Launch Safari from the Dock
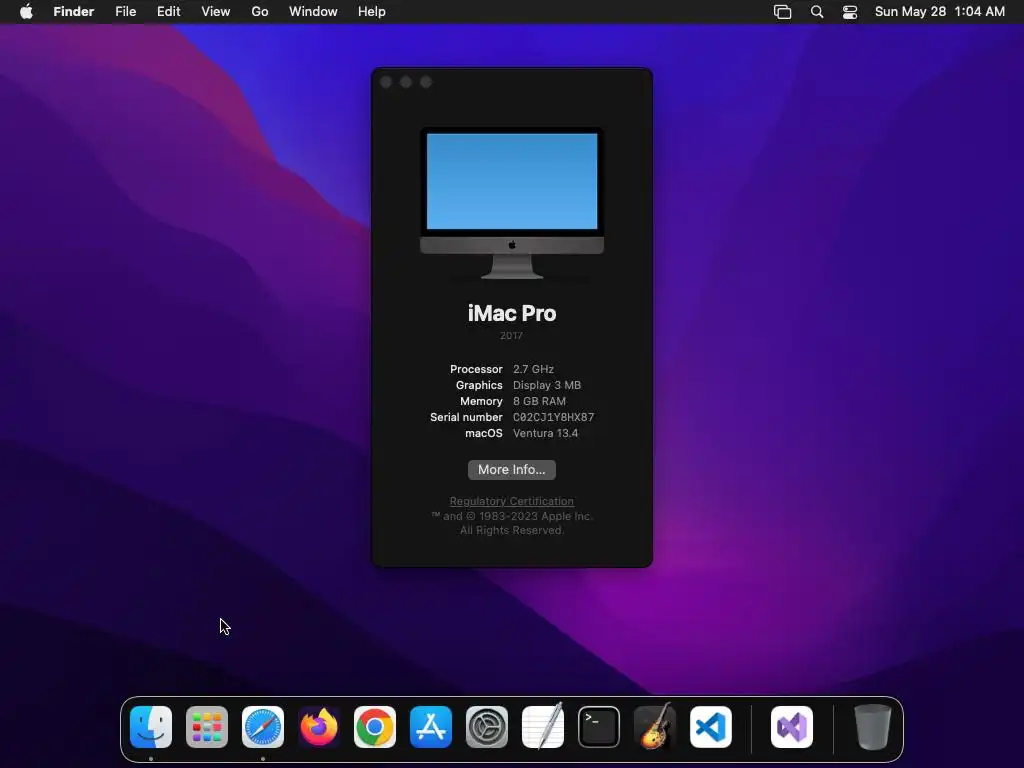 tap(263, 727)
